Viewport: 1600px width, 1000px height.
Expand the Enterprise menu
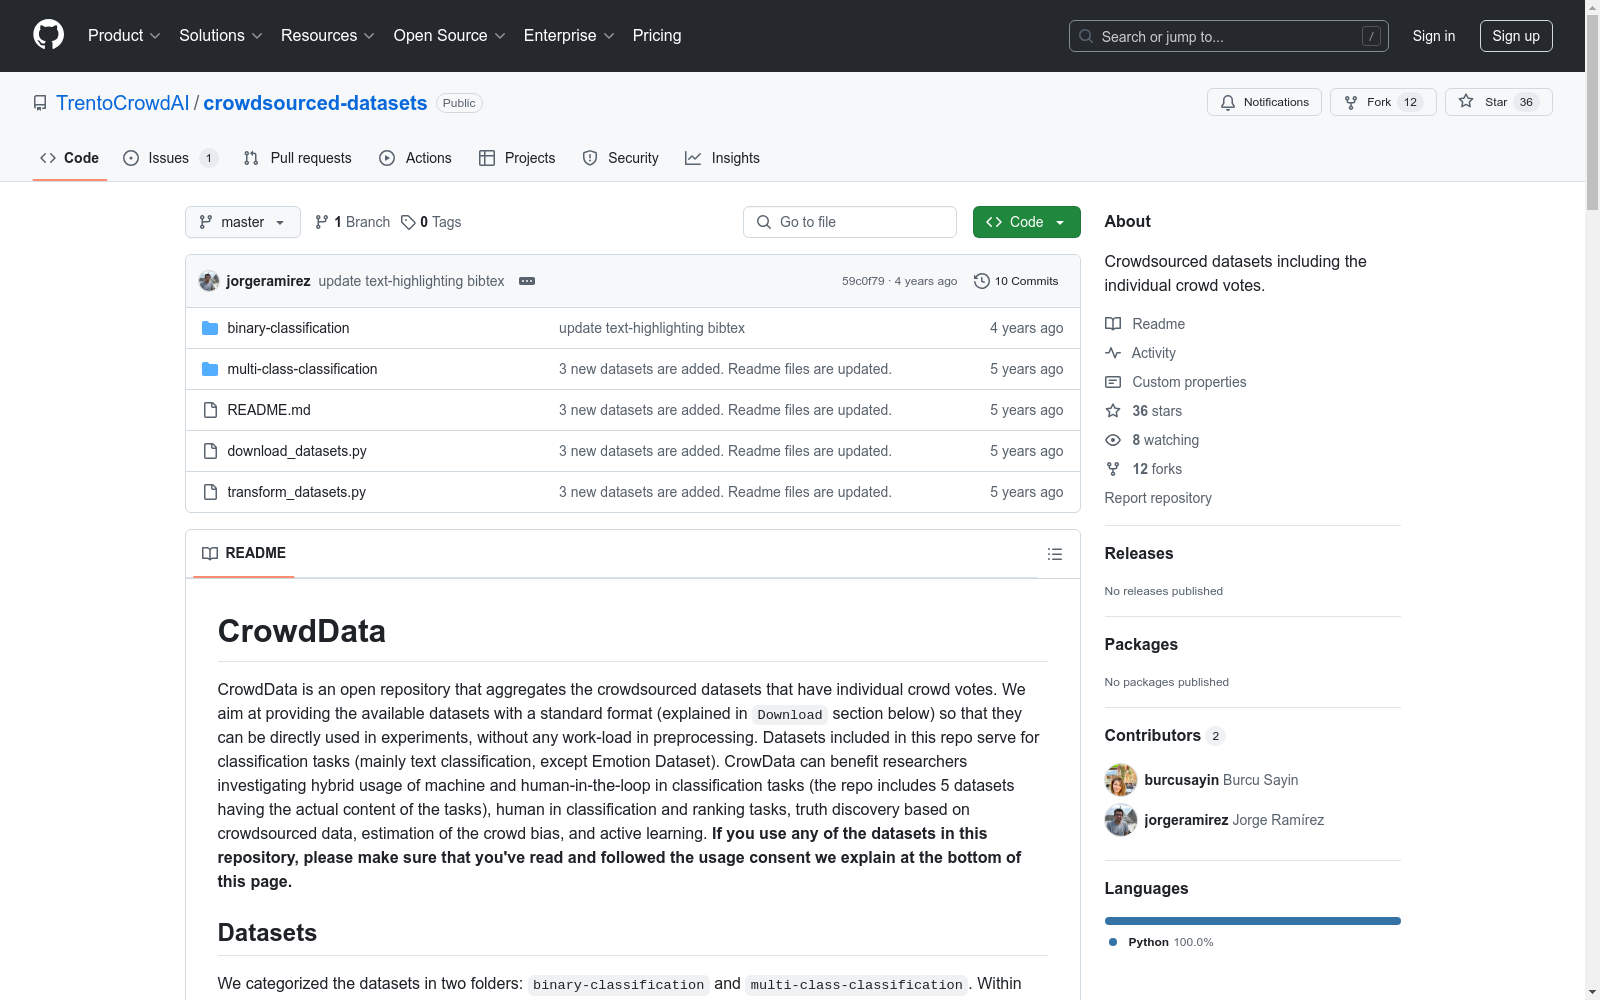(x=568, y=35)
